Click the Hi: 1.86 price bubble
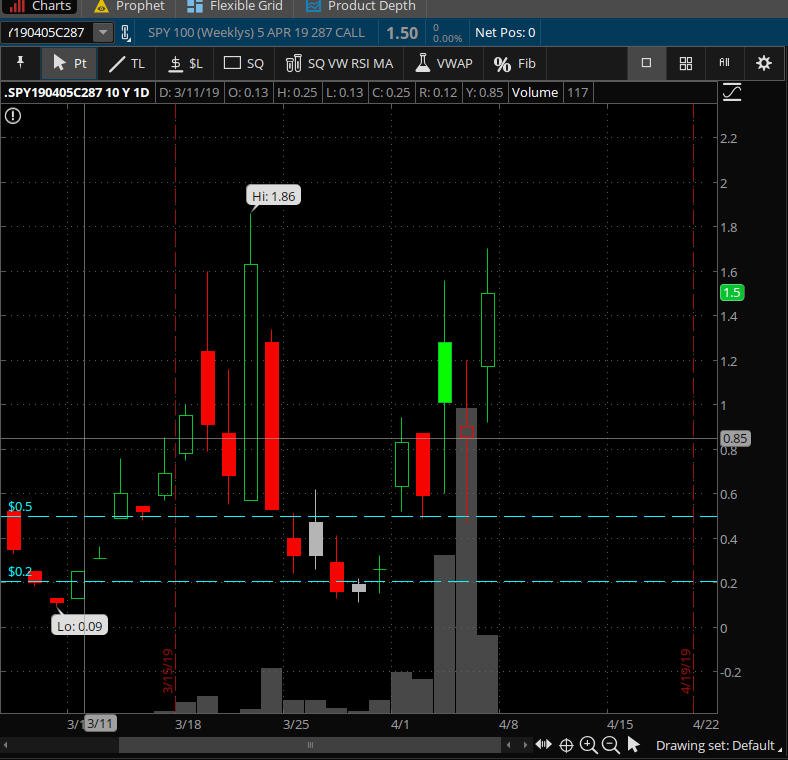 click(273, 196)
